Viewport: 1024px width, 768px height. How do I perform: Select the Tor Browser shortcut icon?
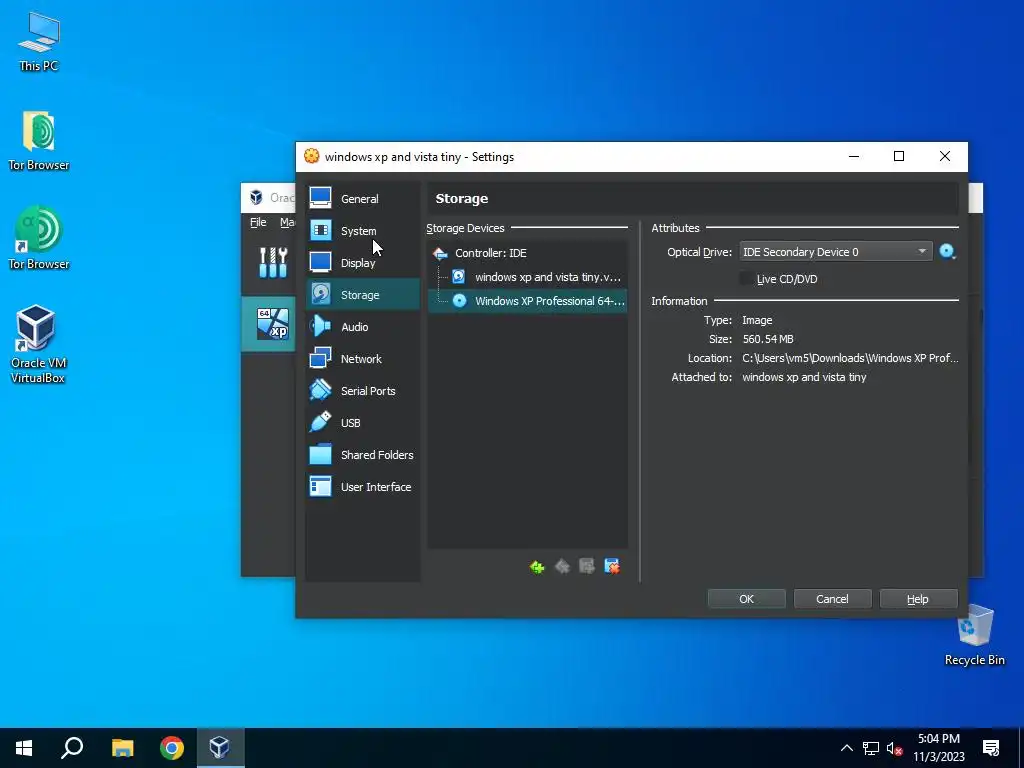point(39,238)
